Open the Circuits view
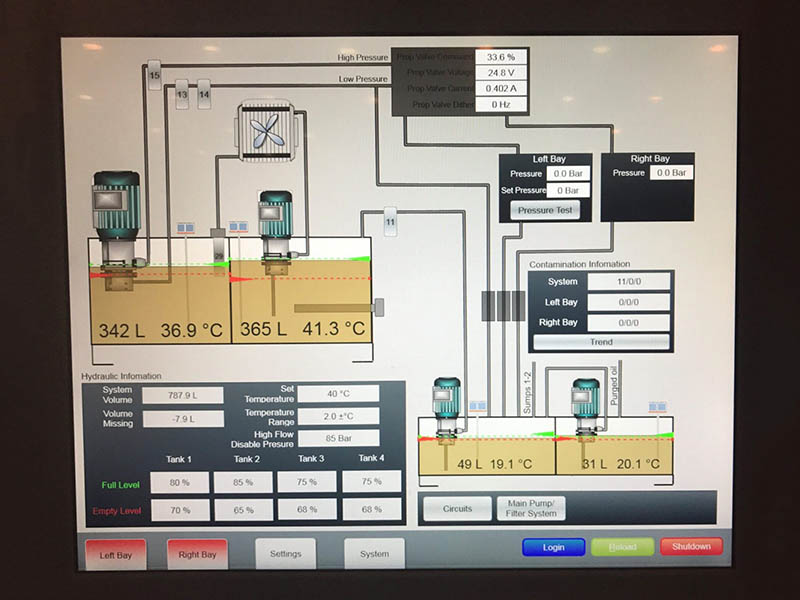Image resolution: width=800 pixels, height=600 pixels. (458, 509)
